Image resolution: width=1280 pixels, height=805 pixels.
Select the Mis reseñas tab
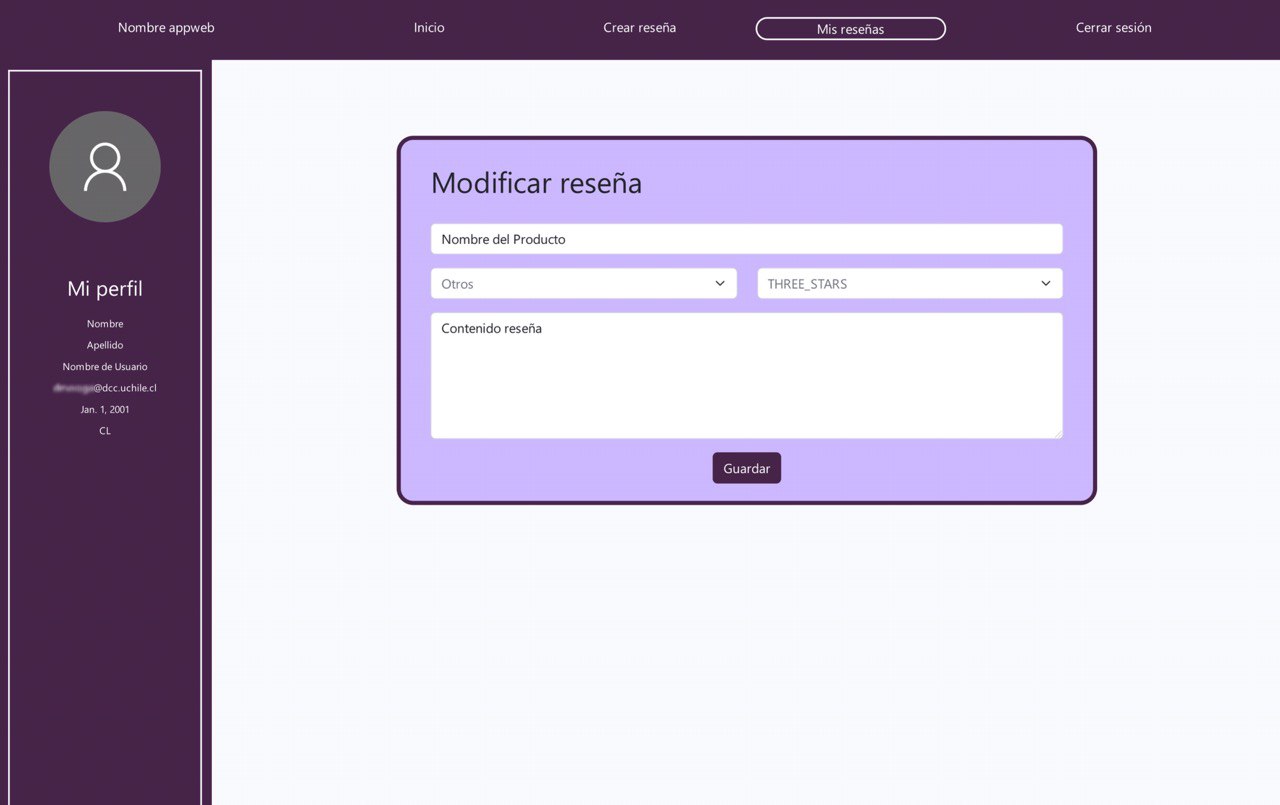tap(850, 29)
